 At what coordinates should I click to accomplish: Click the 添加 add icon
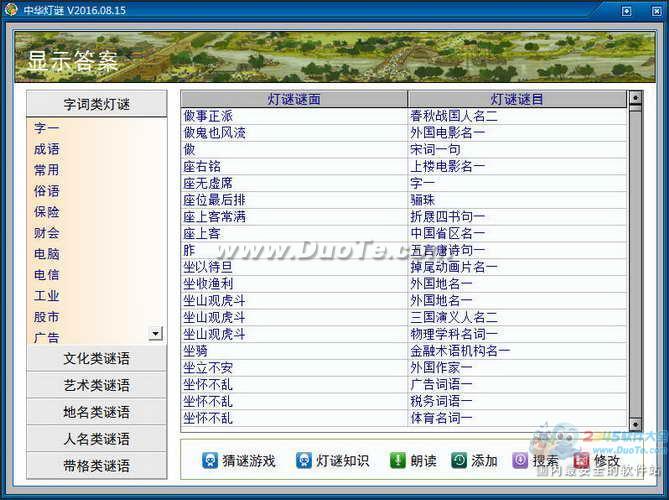pyautogui.click(x=458, y=460)
